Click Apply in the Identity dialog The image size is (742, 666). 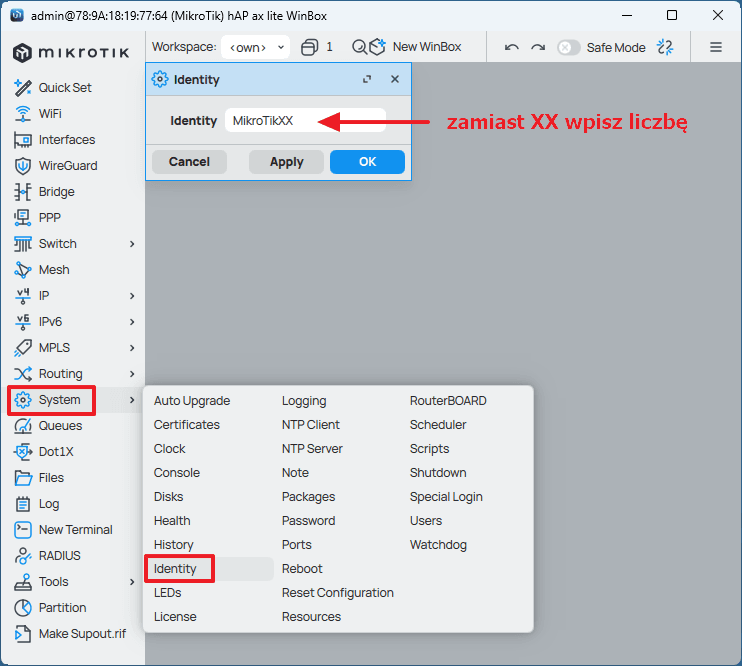pyautogui.click(x=286, y=162)
